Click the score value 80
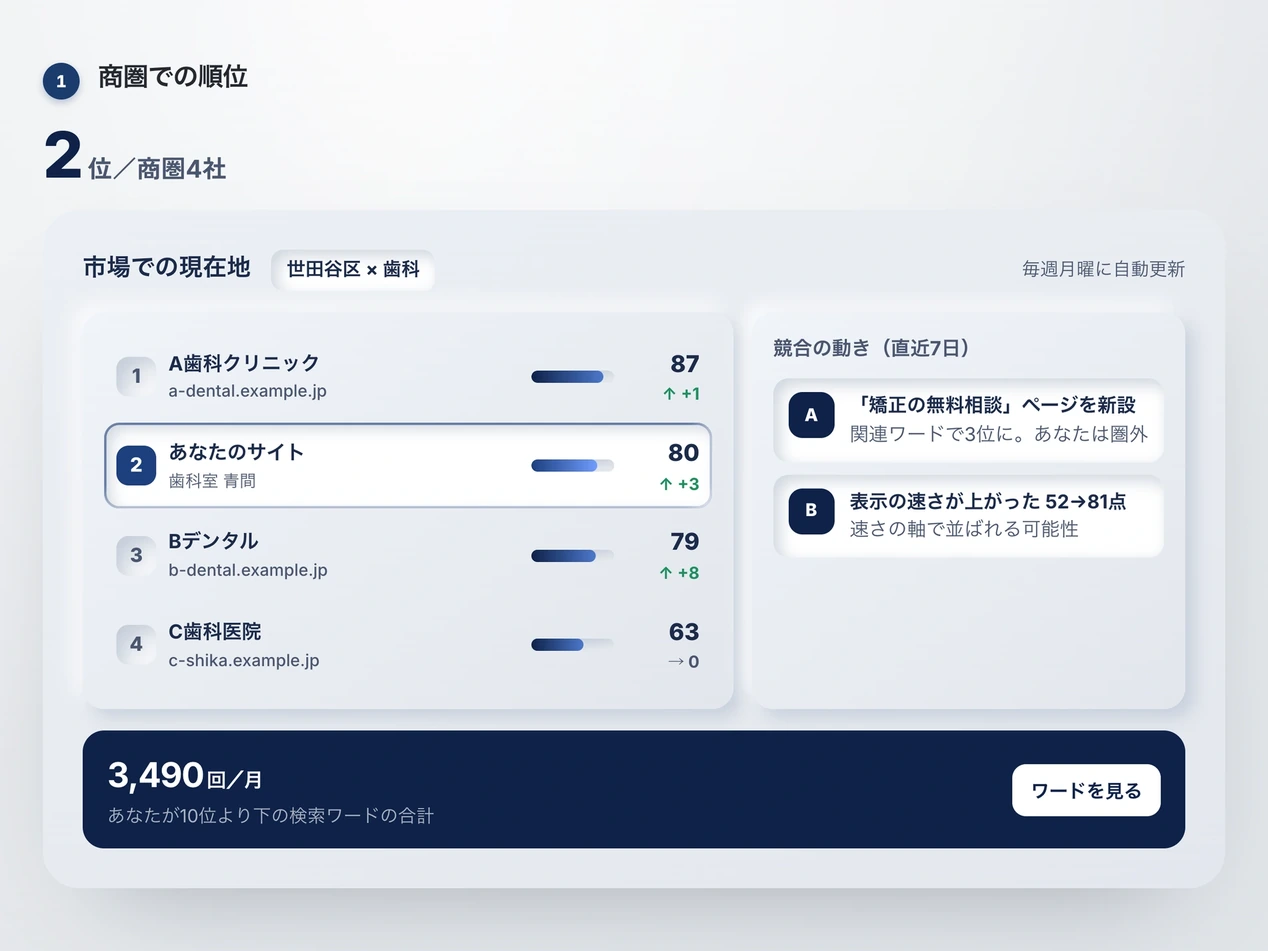1268x951 pixels. coord(684,453)
